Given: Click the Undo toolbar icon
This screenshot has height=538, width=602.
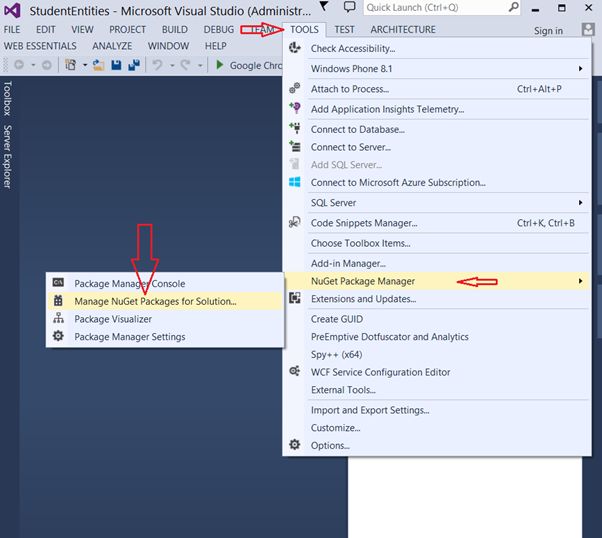Looking at the screenshot, I should point(157,65).
